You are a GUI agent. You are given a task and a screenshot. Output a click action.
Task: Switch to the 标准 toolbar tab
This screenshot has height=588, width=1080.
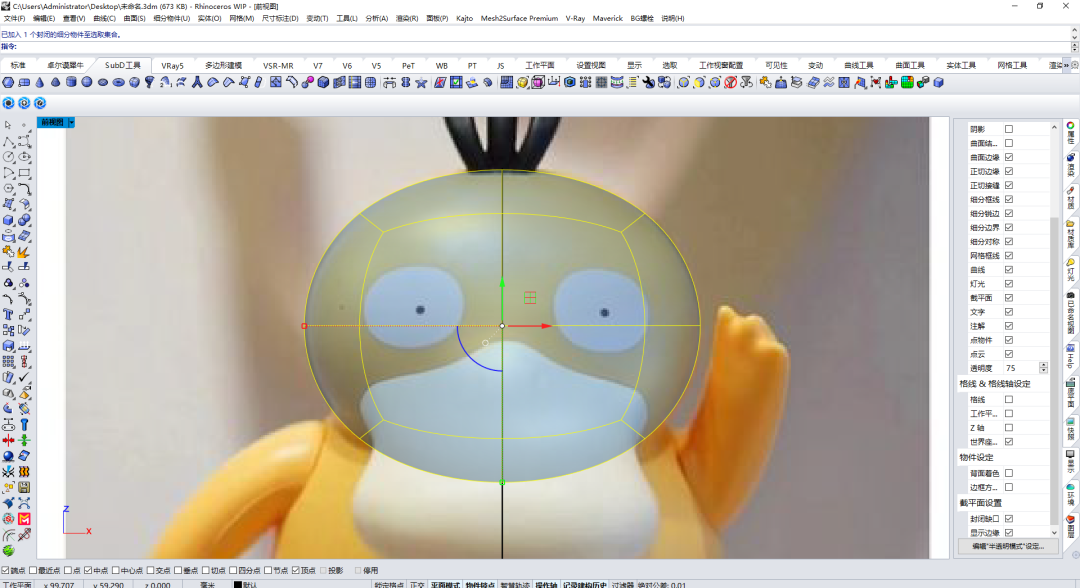pyautogui.click(x=18, y=65)
